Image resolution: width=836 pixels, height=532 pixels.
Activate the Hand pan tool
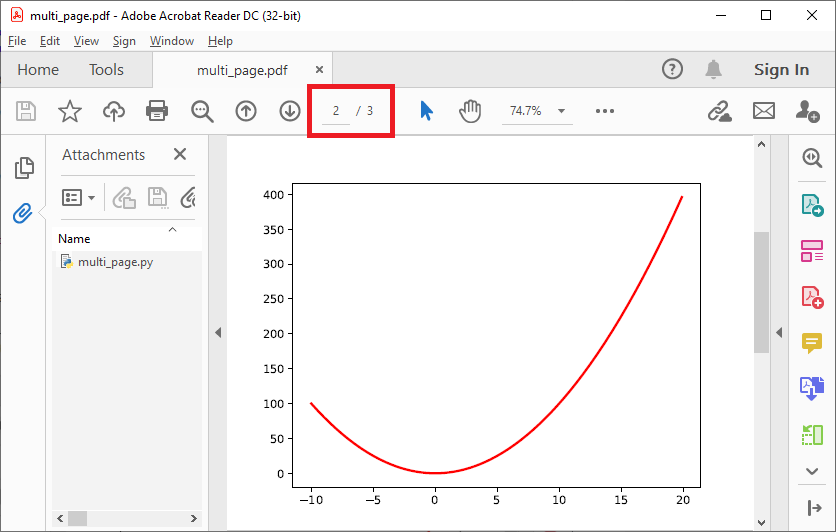click(470, 111)
